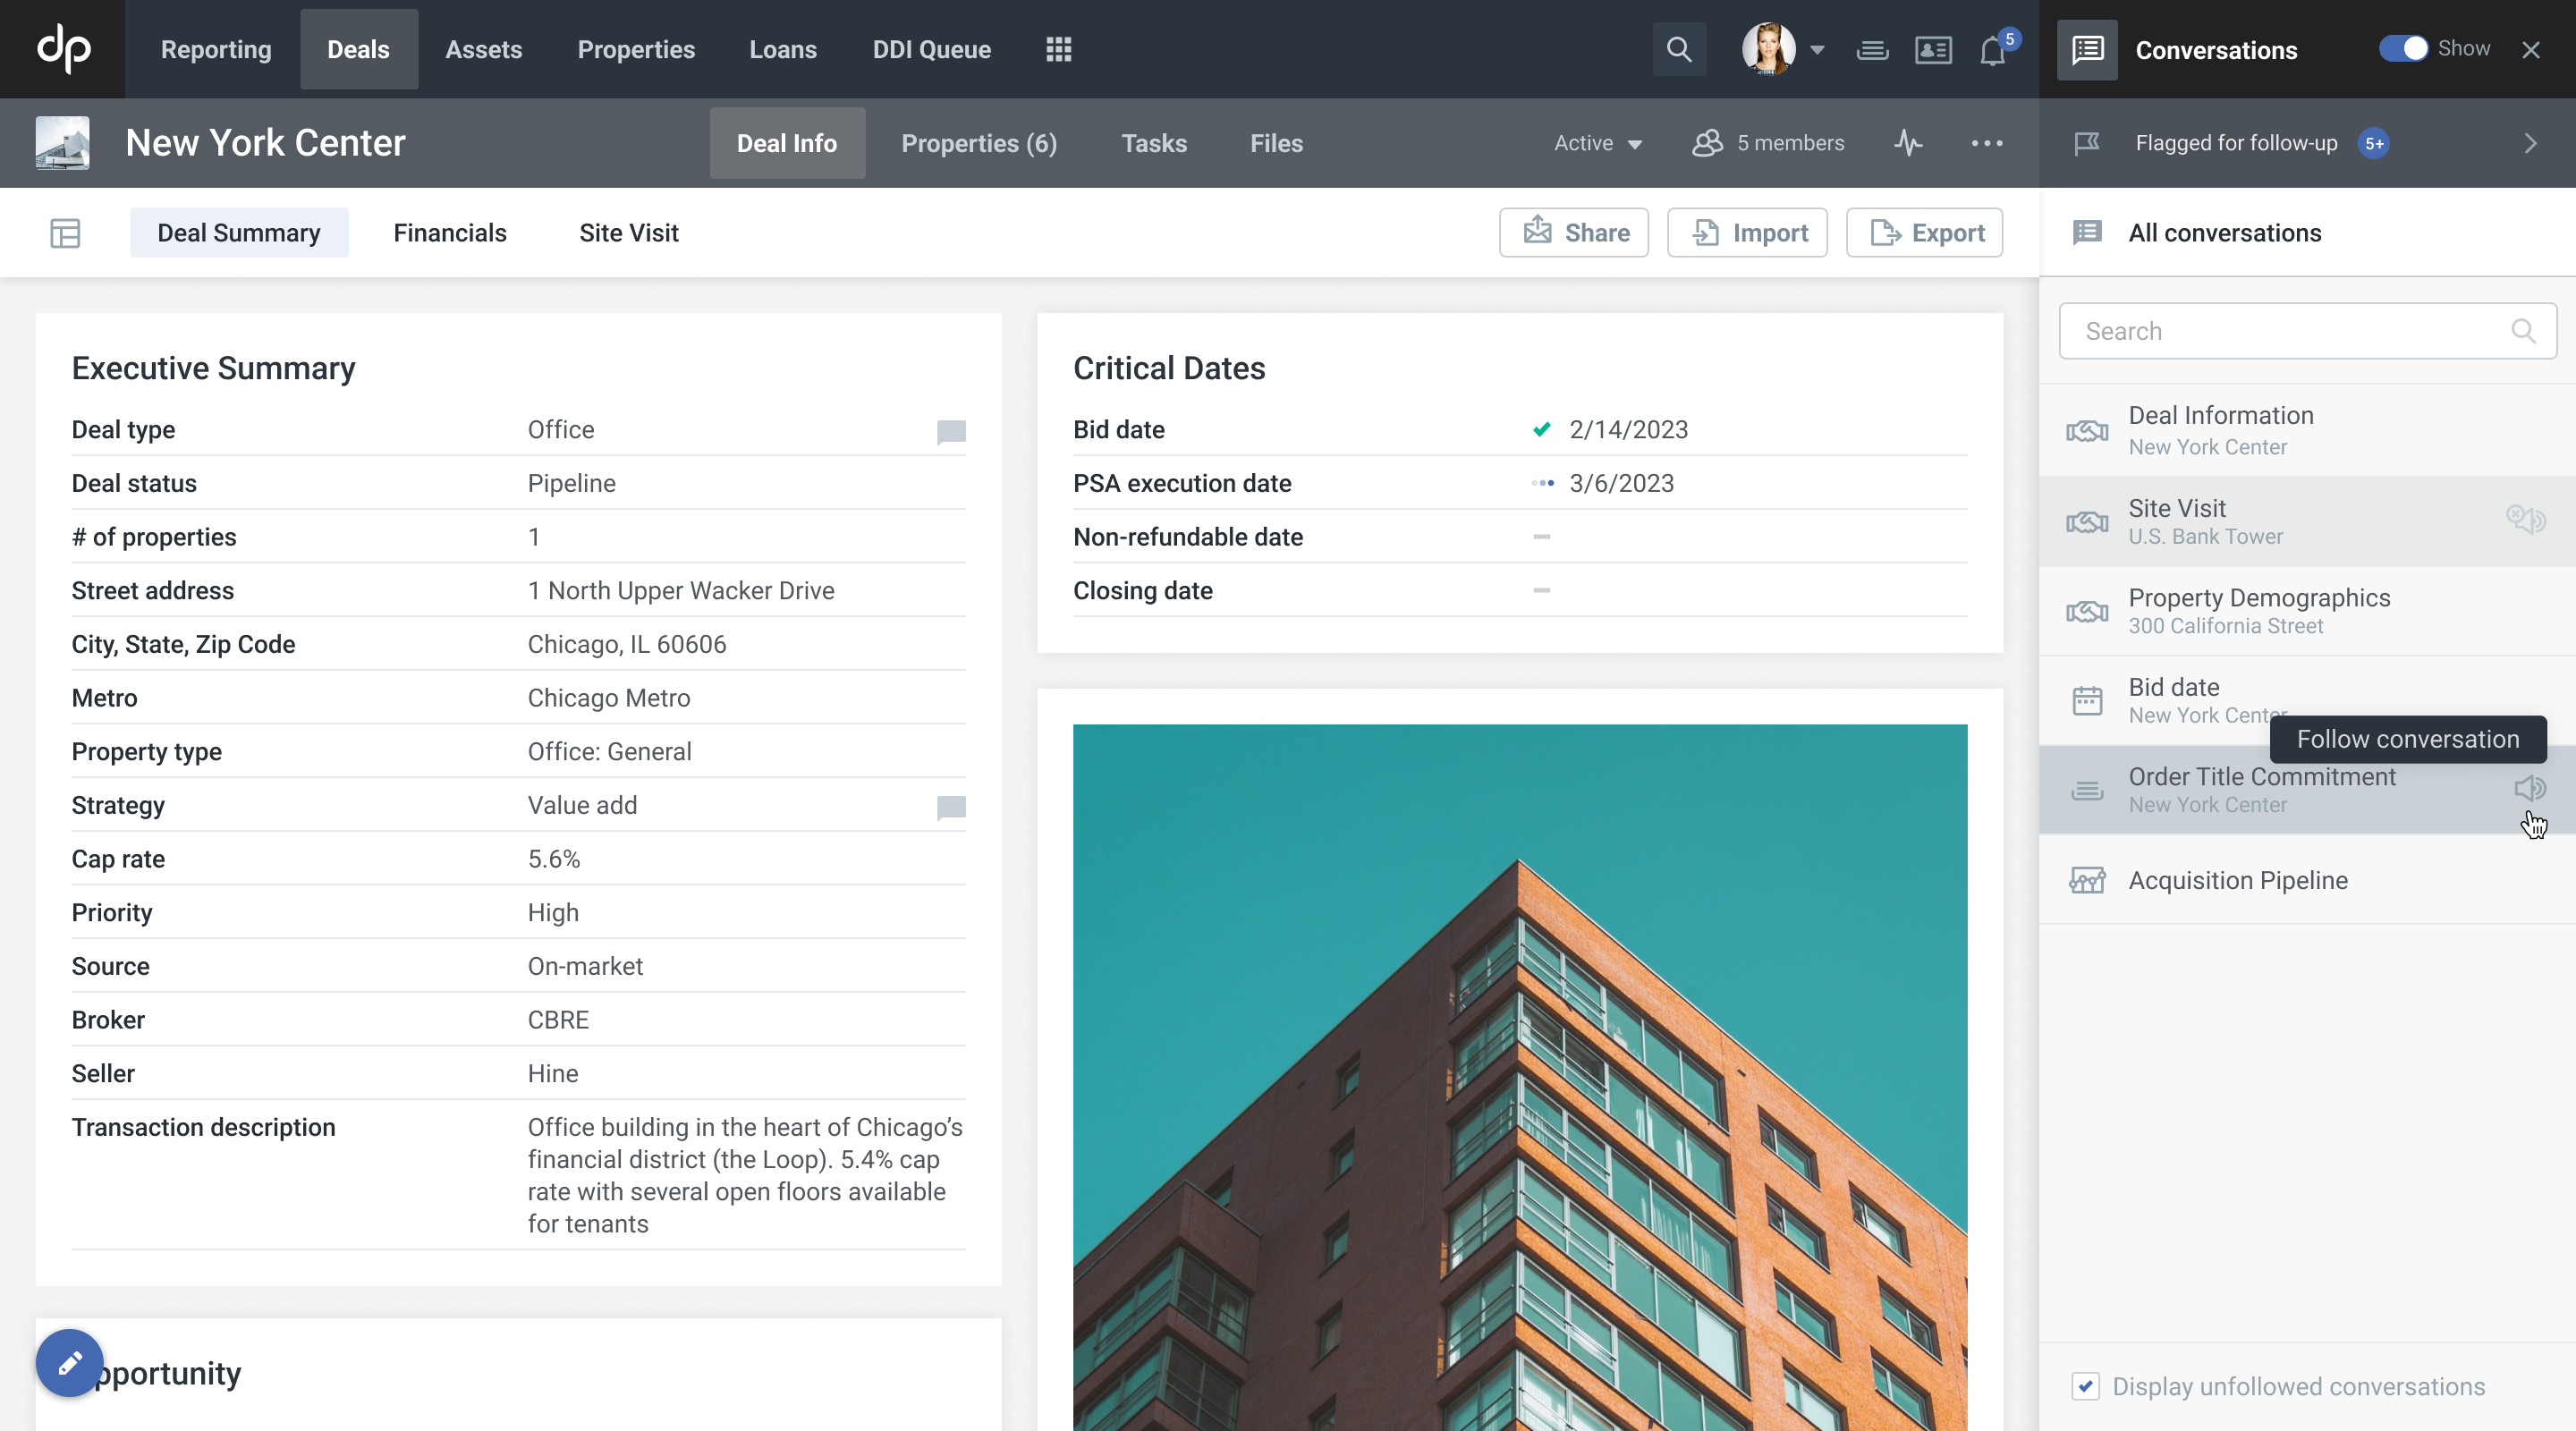Open the apps grid menu icon
2576x1431 pixels.
pos(1058,49)
